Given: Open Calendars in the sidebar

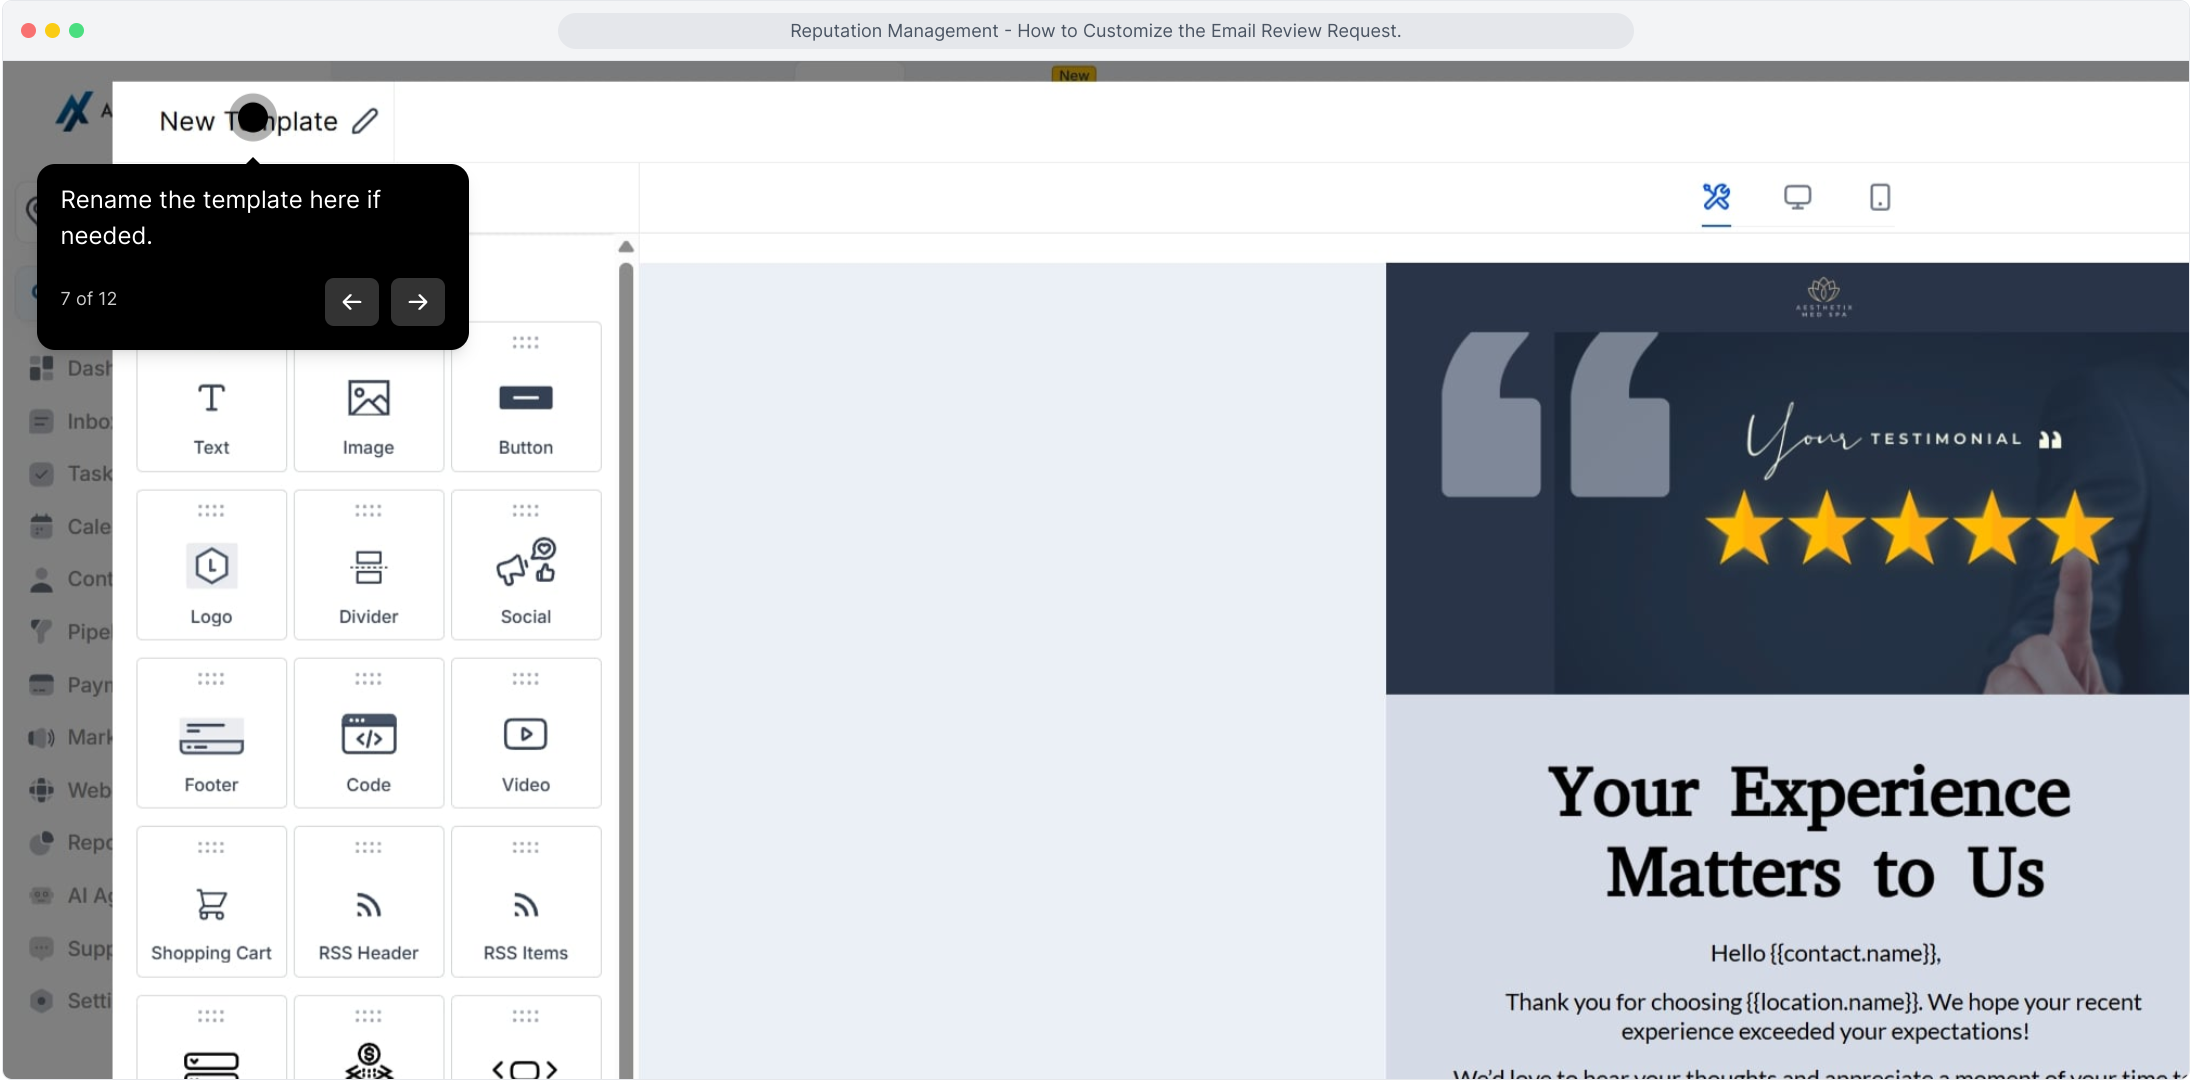Looking at the screenshot, I should (x=70, y=526).
